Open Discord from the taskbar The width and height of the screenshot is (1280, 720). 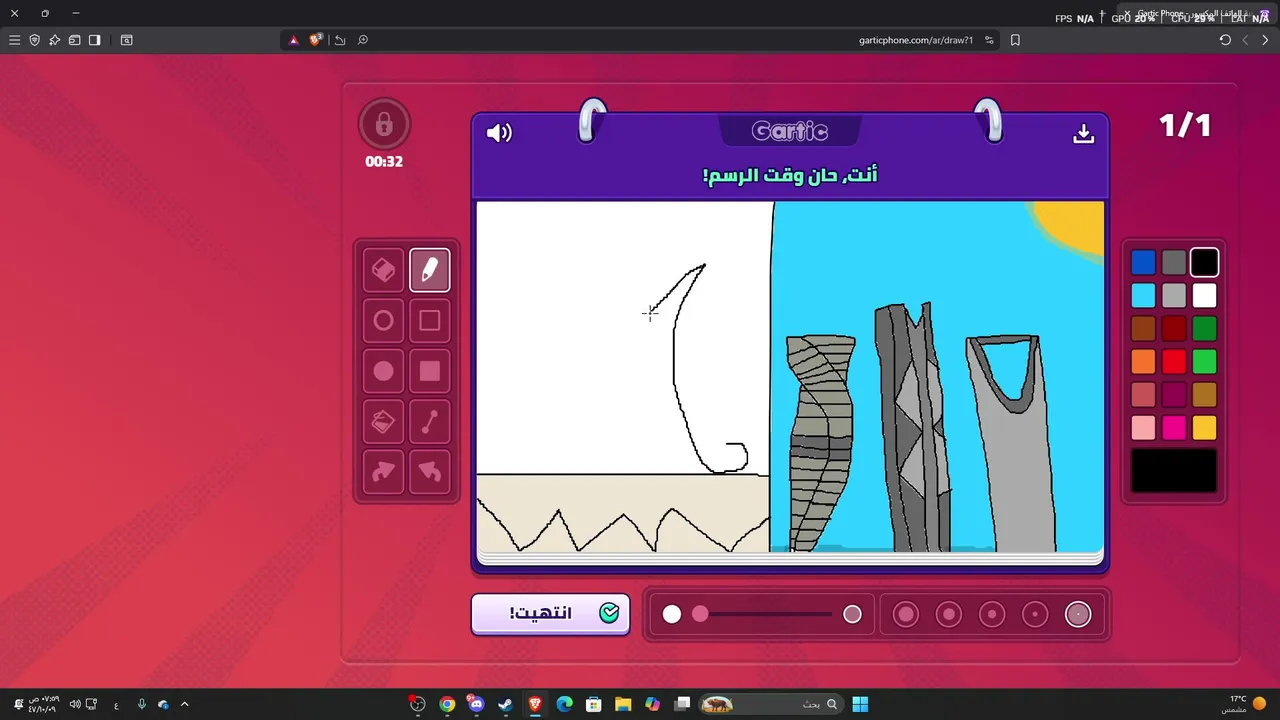tap(476, 704)
